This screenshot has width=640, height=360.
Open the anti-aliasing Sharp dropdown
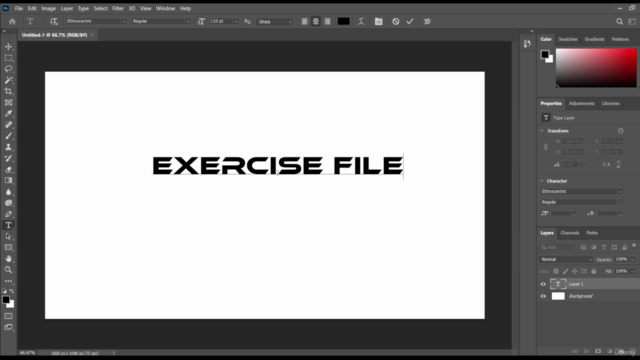click(290, 22)
